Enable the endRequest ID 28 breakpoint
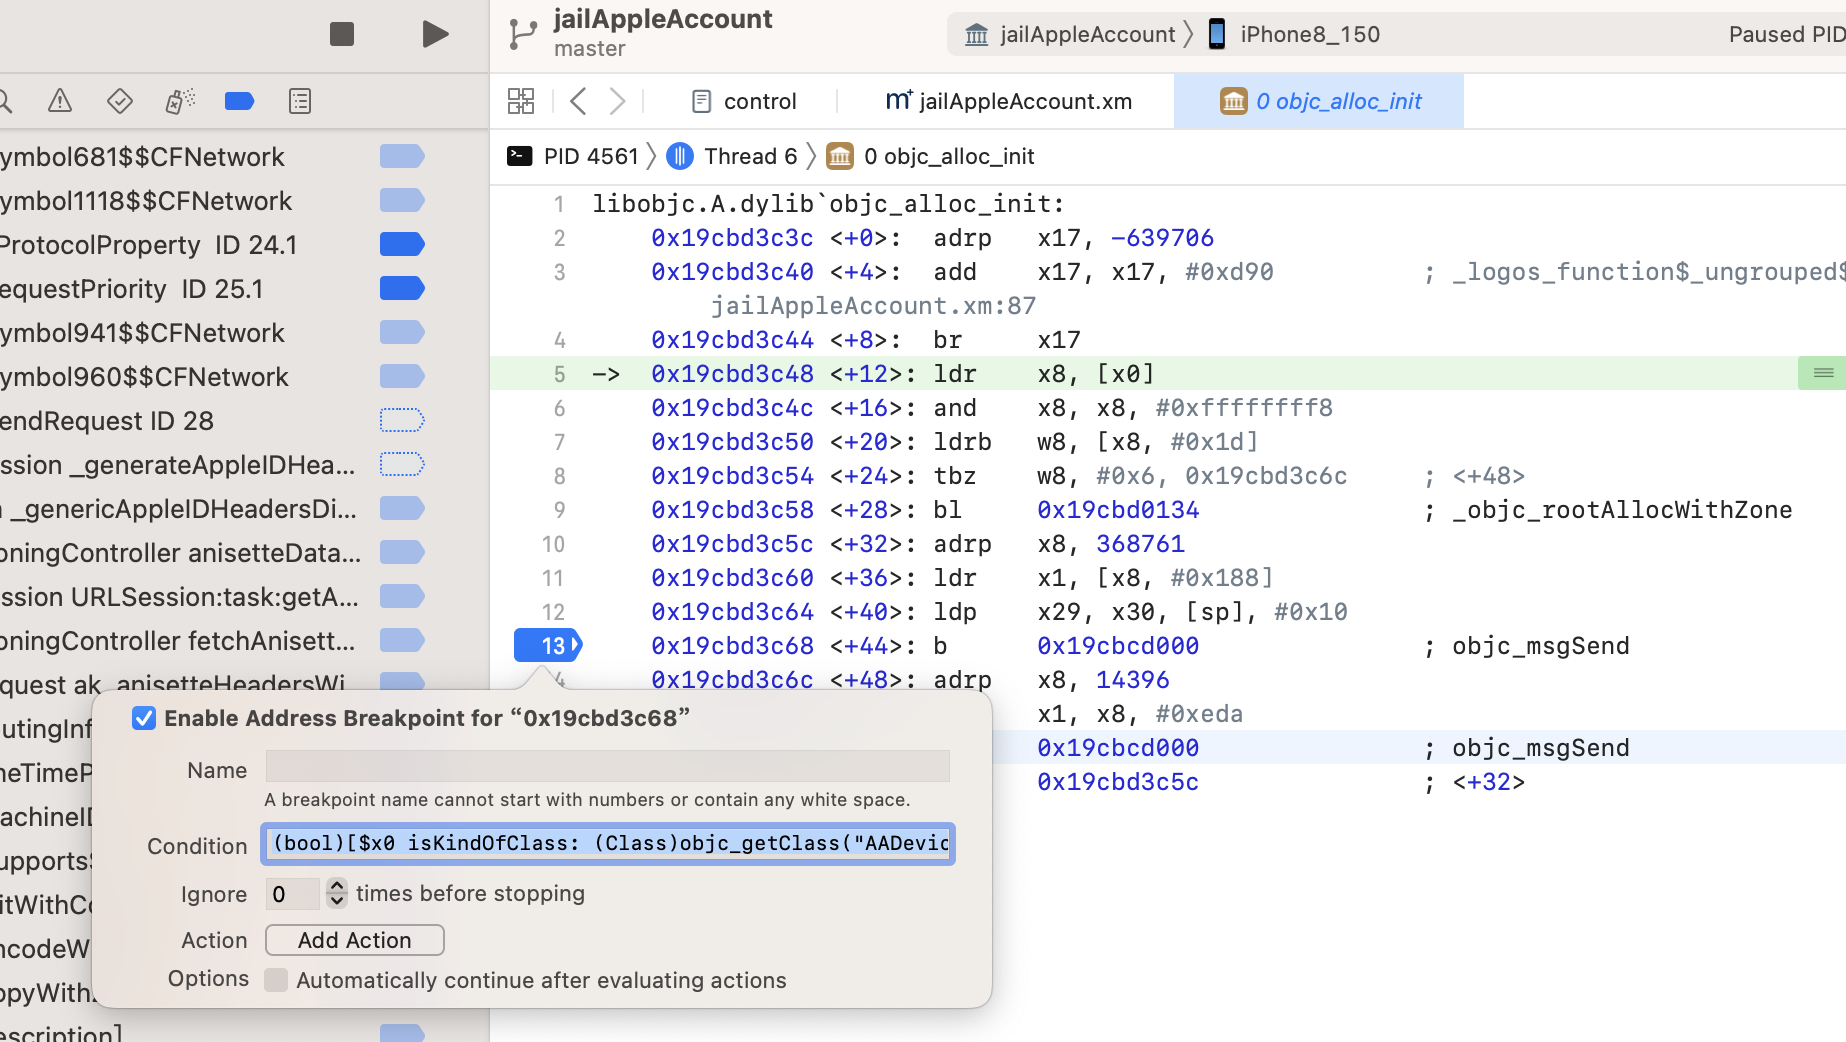This screenshot has height=1042, width=1846. pos(402,420)
